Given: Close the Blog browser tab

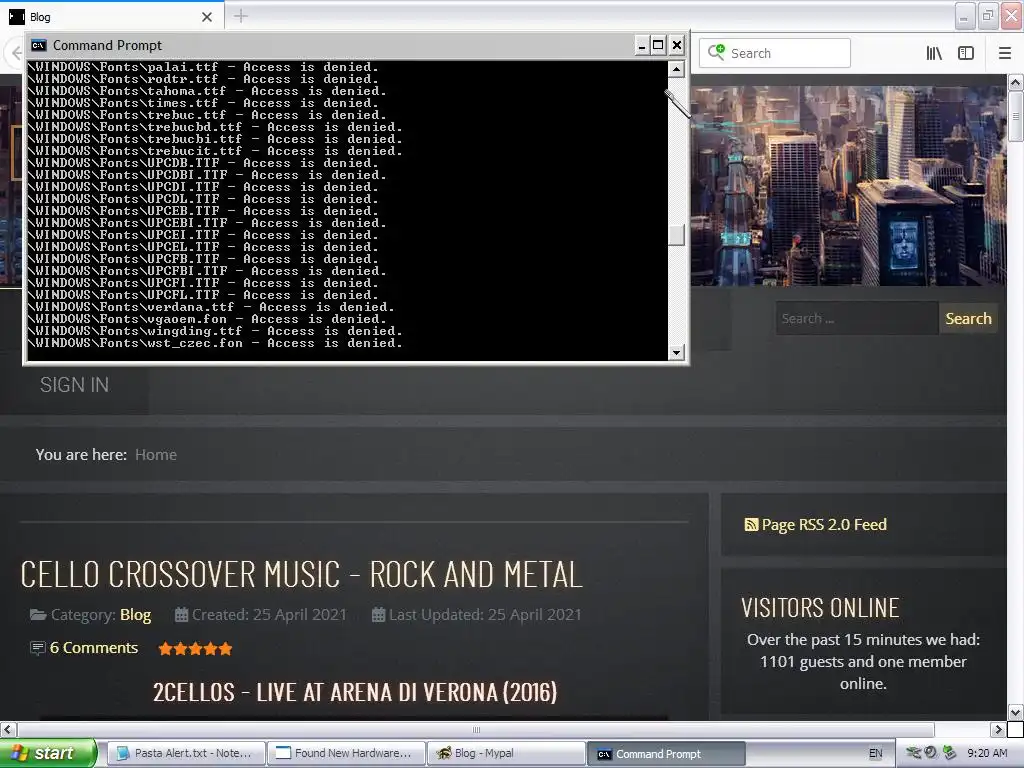Looking at the screenshot, I should pos(207,17).
